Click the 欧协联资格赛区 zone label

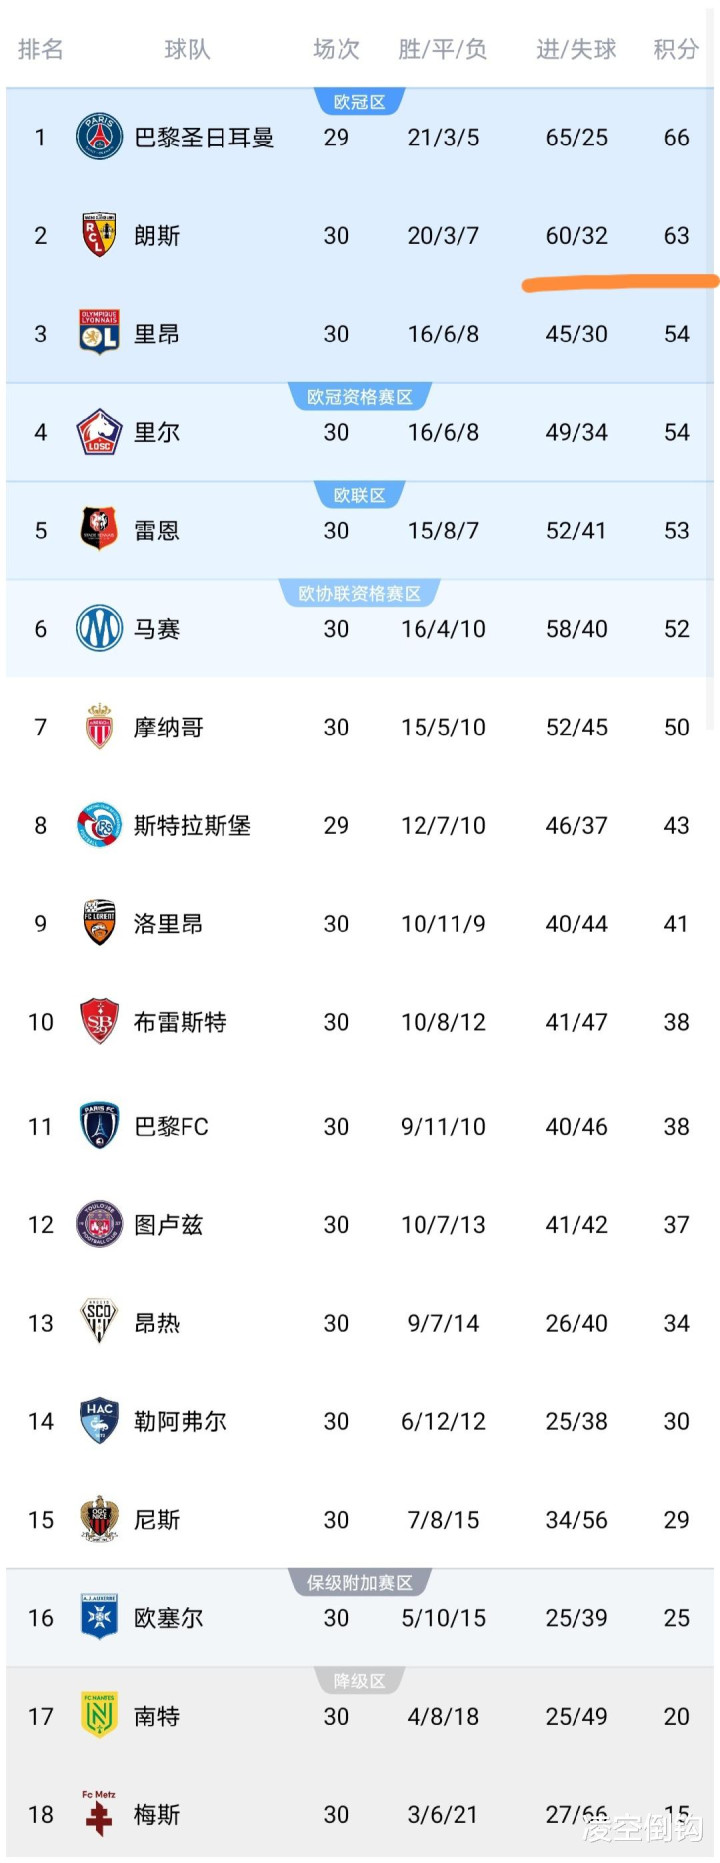359,594
